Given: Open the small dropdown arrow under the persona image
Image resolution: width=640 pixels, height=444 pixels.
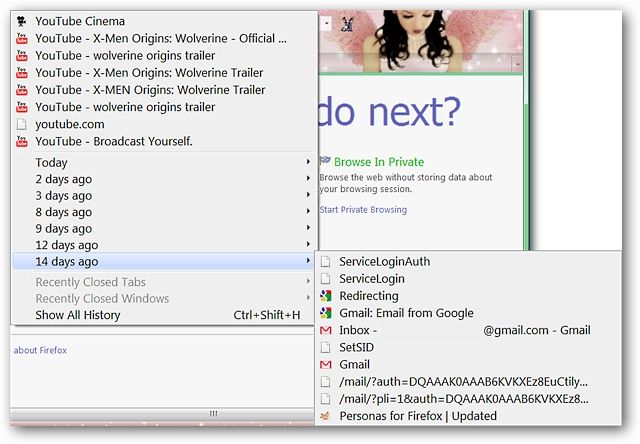Looking at the screenshot, I should 518,64.
